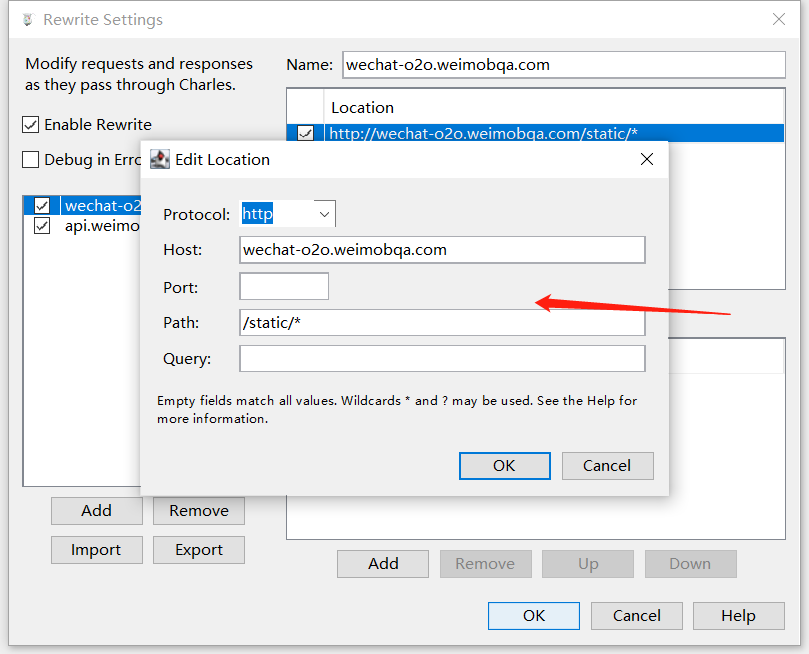Close the Rewrite Settings window
This screenshot has height=654, width=809.
click(x=779, y=20)
